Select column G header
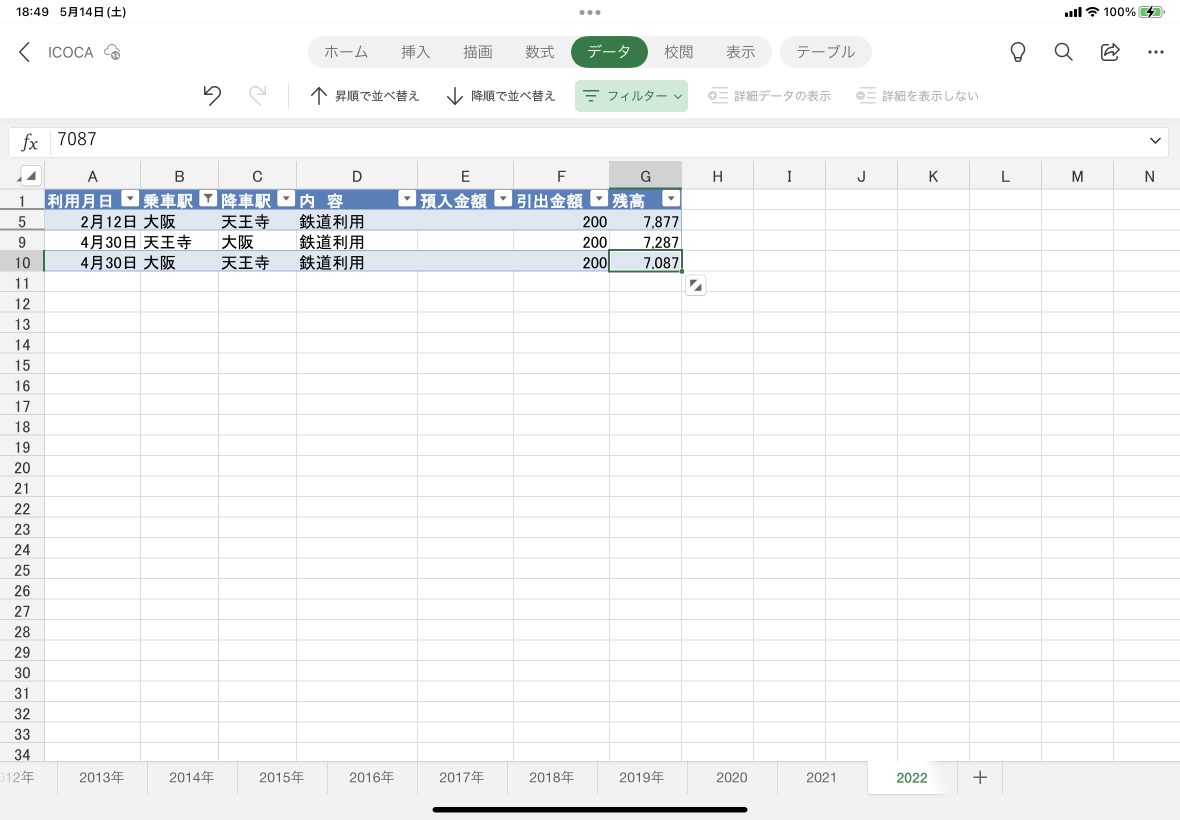 click(x=646, y=176)
